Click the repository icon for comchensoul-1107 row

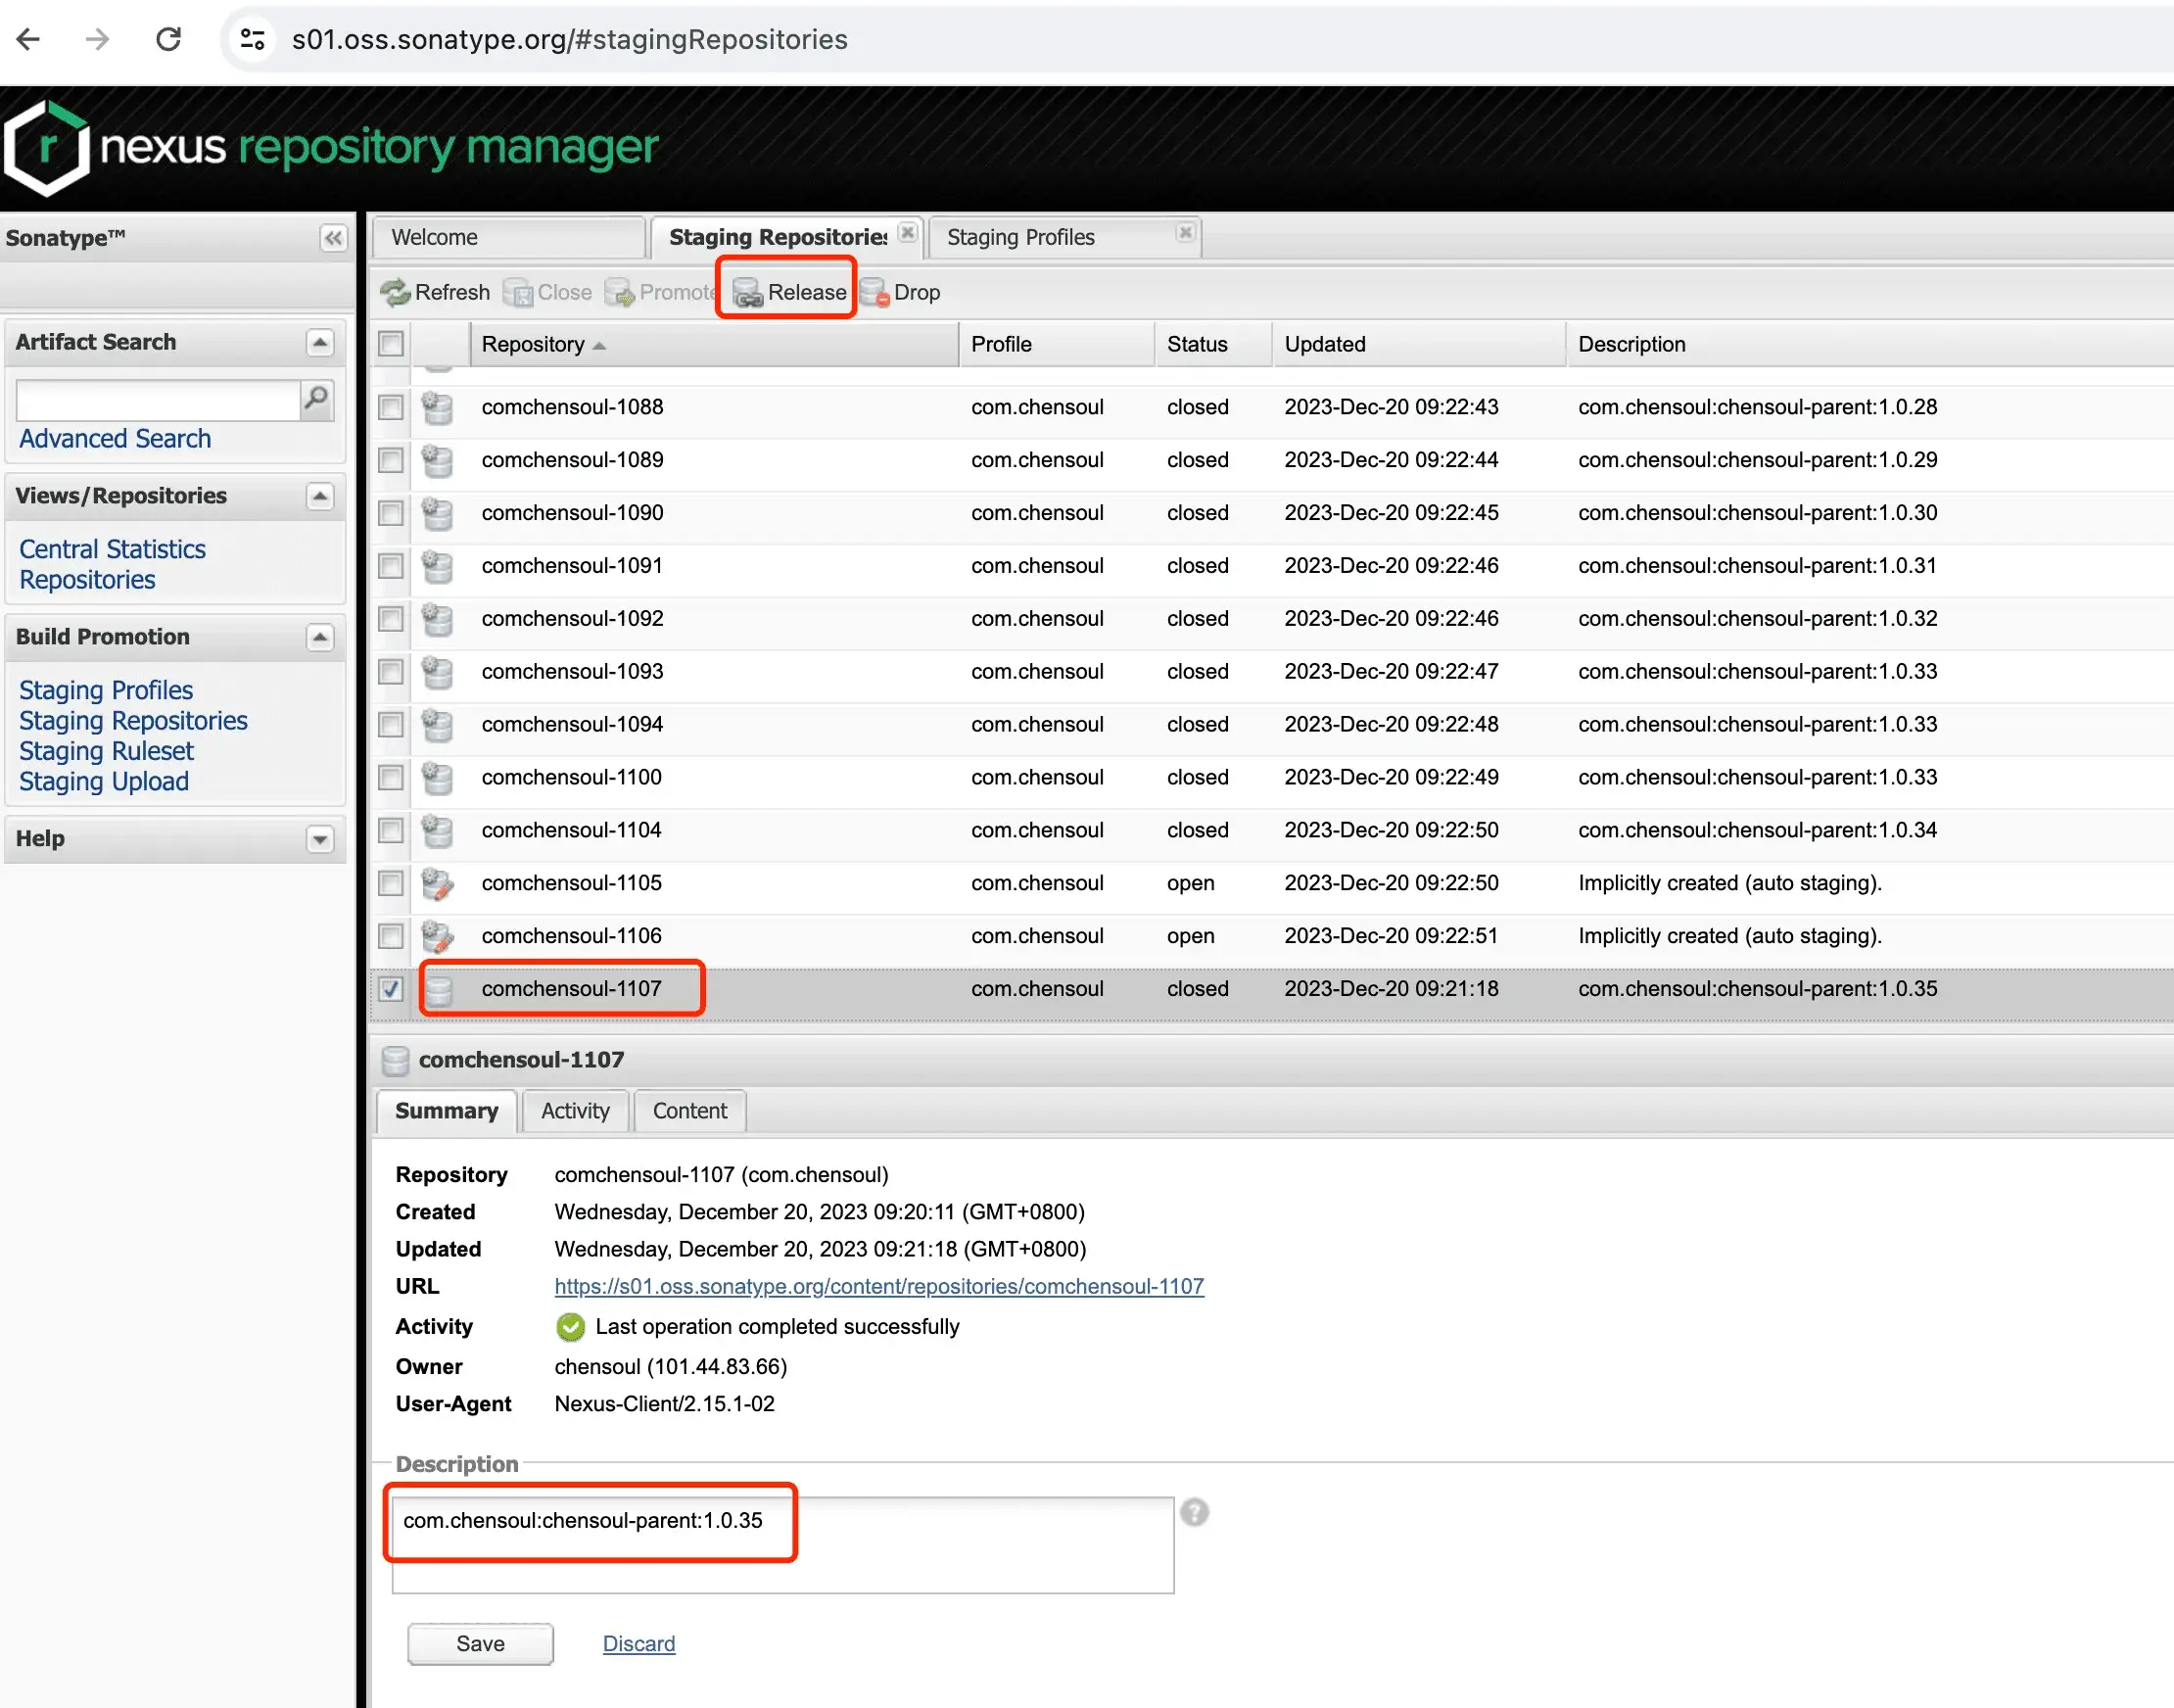pyautogui.click(x=437, y=989)
